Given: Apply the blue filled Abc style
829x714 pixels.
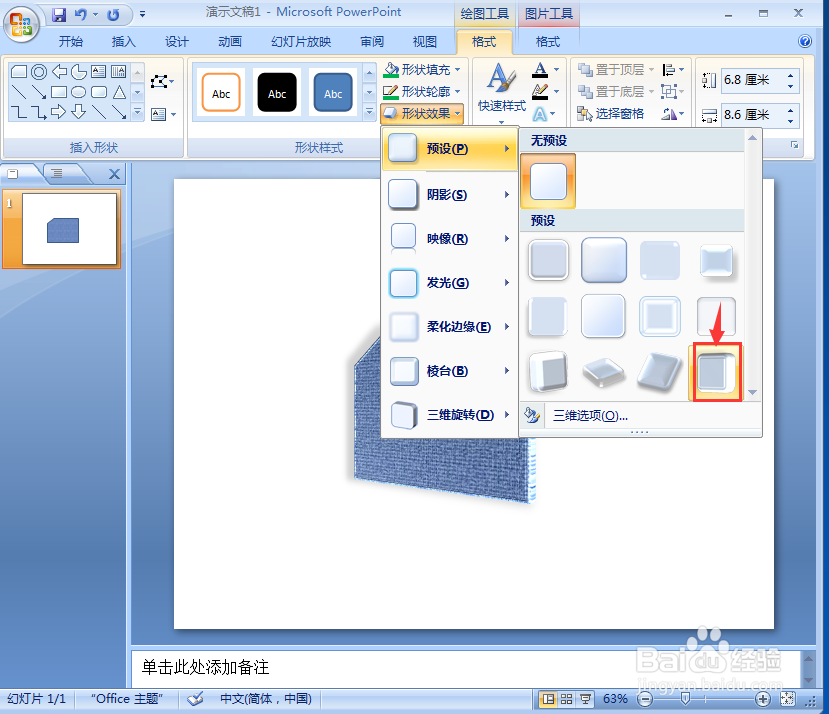Looking at the screenshot, I should (333, 93).
